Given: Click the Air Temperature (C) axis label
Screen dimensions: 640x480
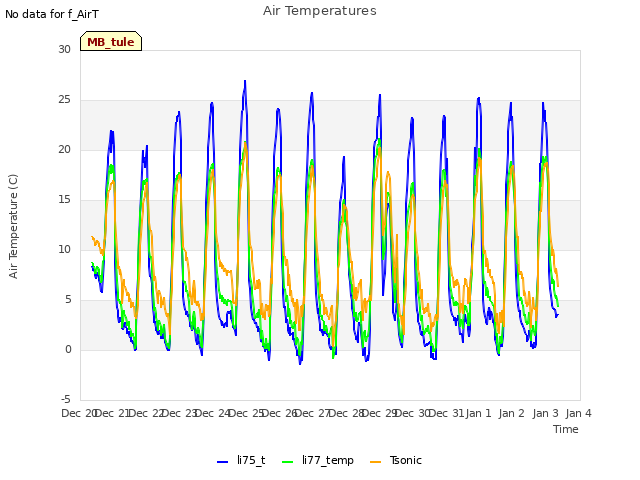Looking at the screenshot, I should tap(13, 226).
